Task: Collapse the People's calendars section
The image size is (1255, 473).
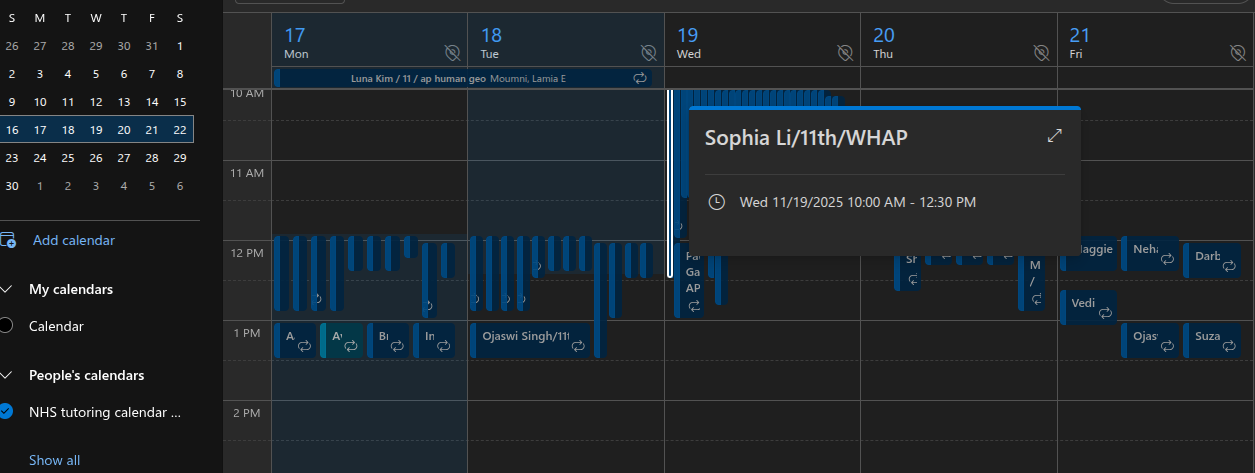Action: [8, 376]
